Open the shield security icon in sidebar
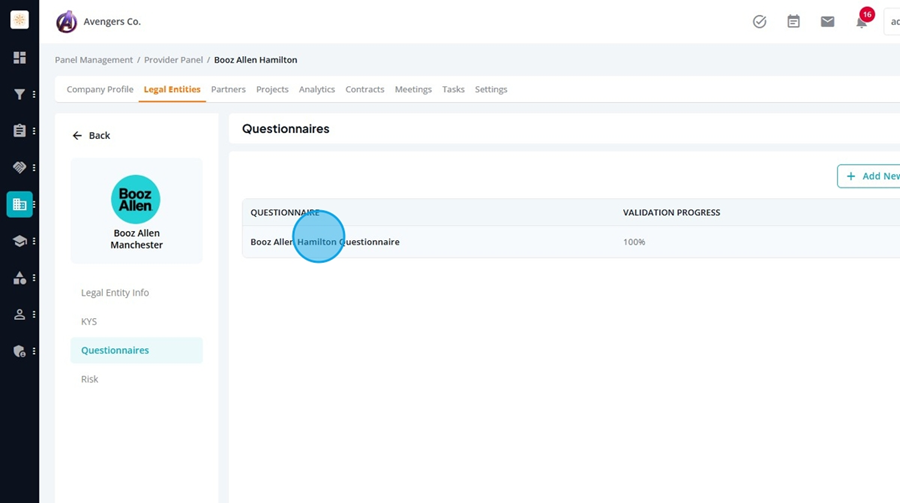The width and height of the screenshot is (900, 503). point(20,351)
